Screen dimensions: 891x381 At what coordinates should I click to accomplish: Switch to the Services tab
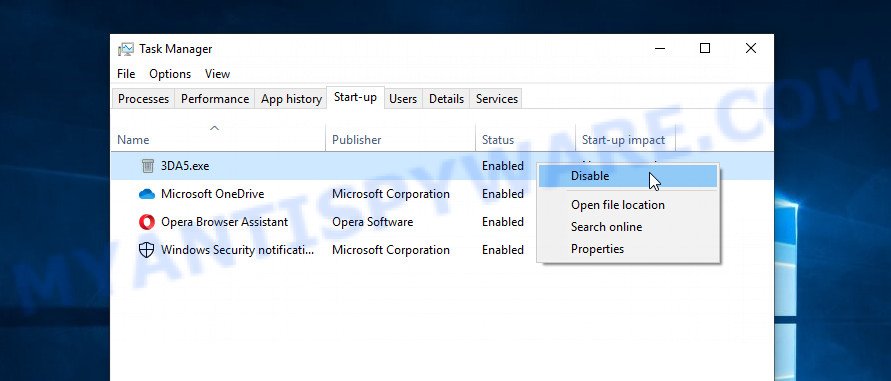[497, 99]
